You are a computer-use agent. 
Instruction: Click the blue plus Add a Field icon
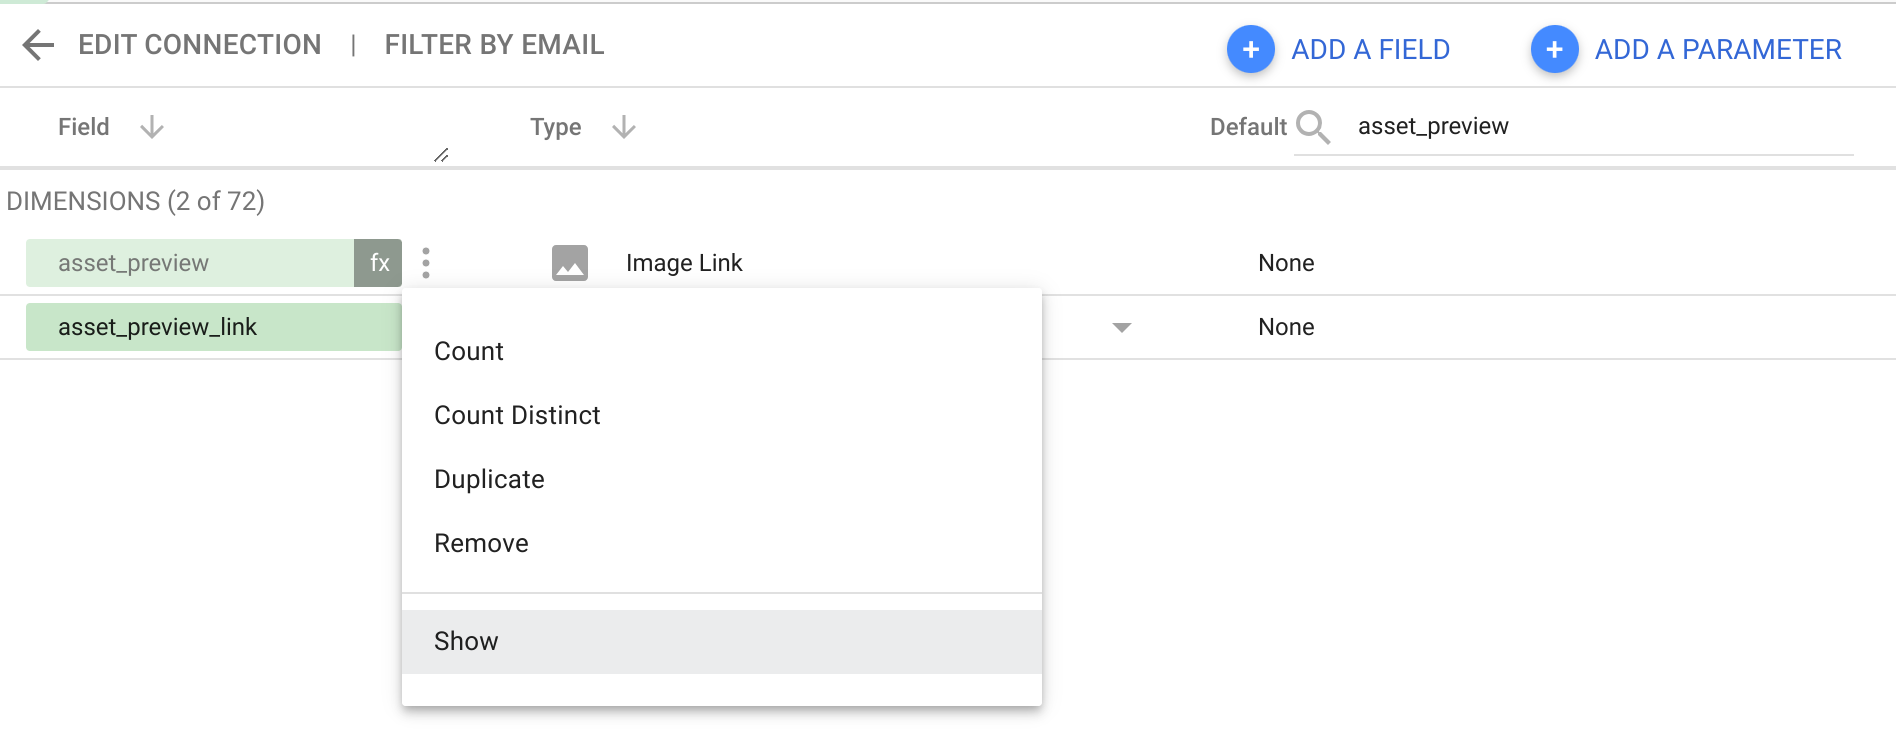point(1250,49)
